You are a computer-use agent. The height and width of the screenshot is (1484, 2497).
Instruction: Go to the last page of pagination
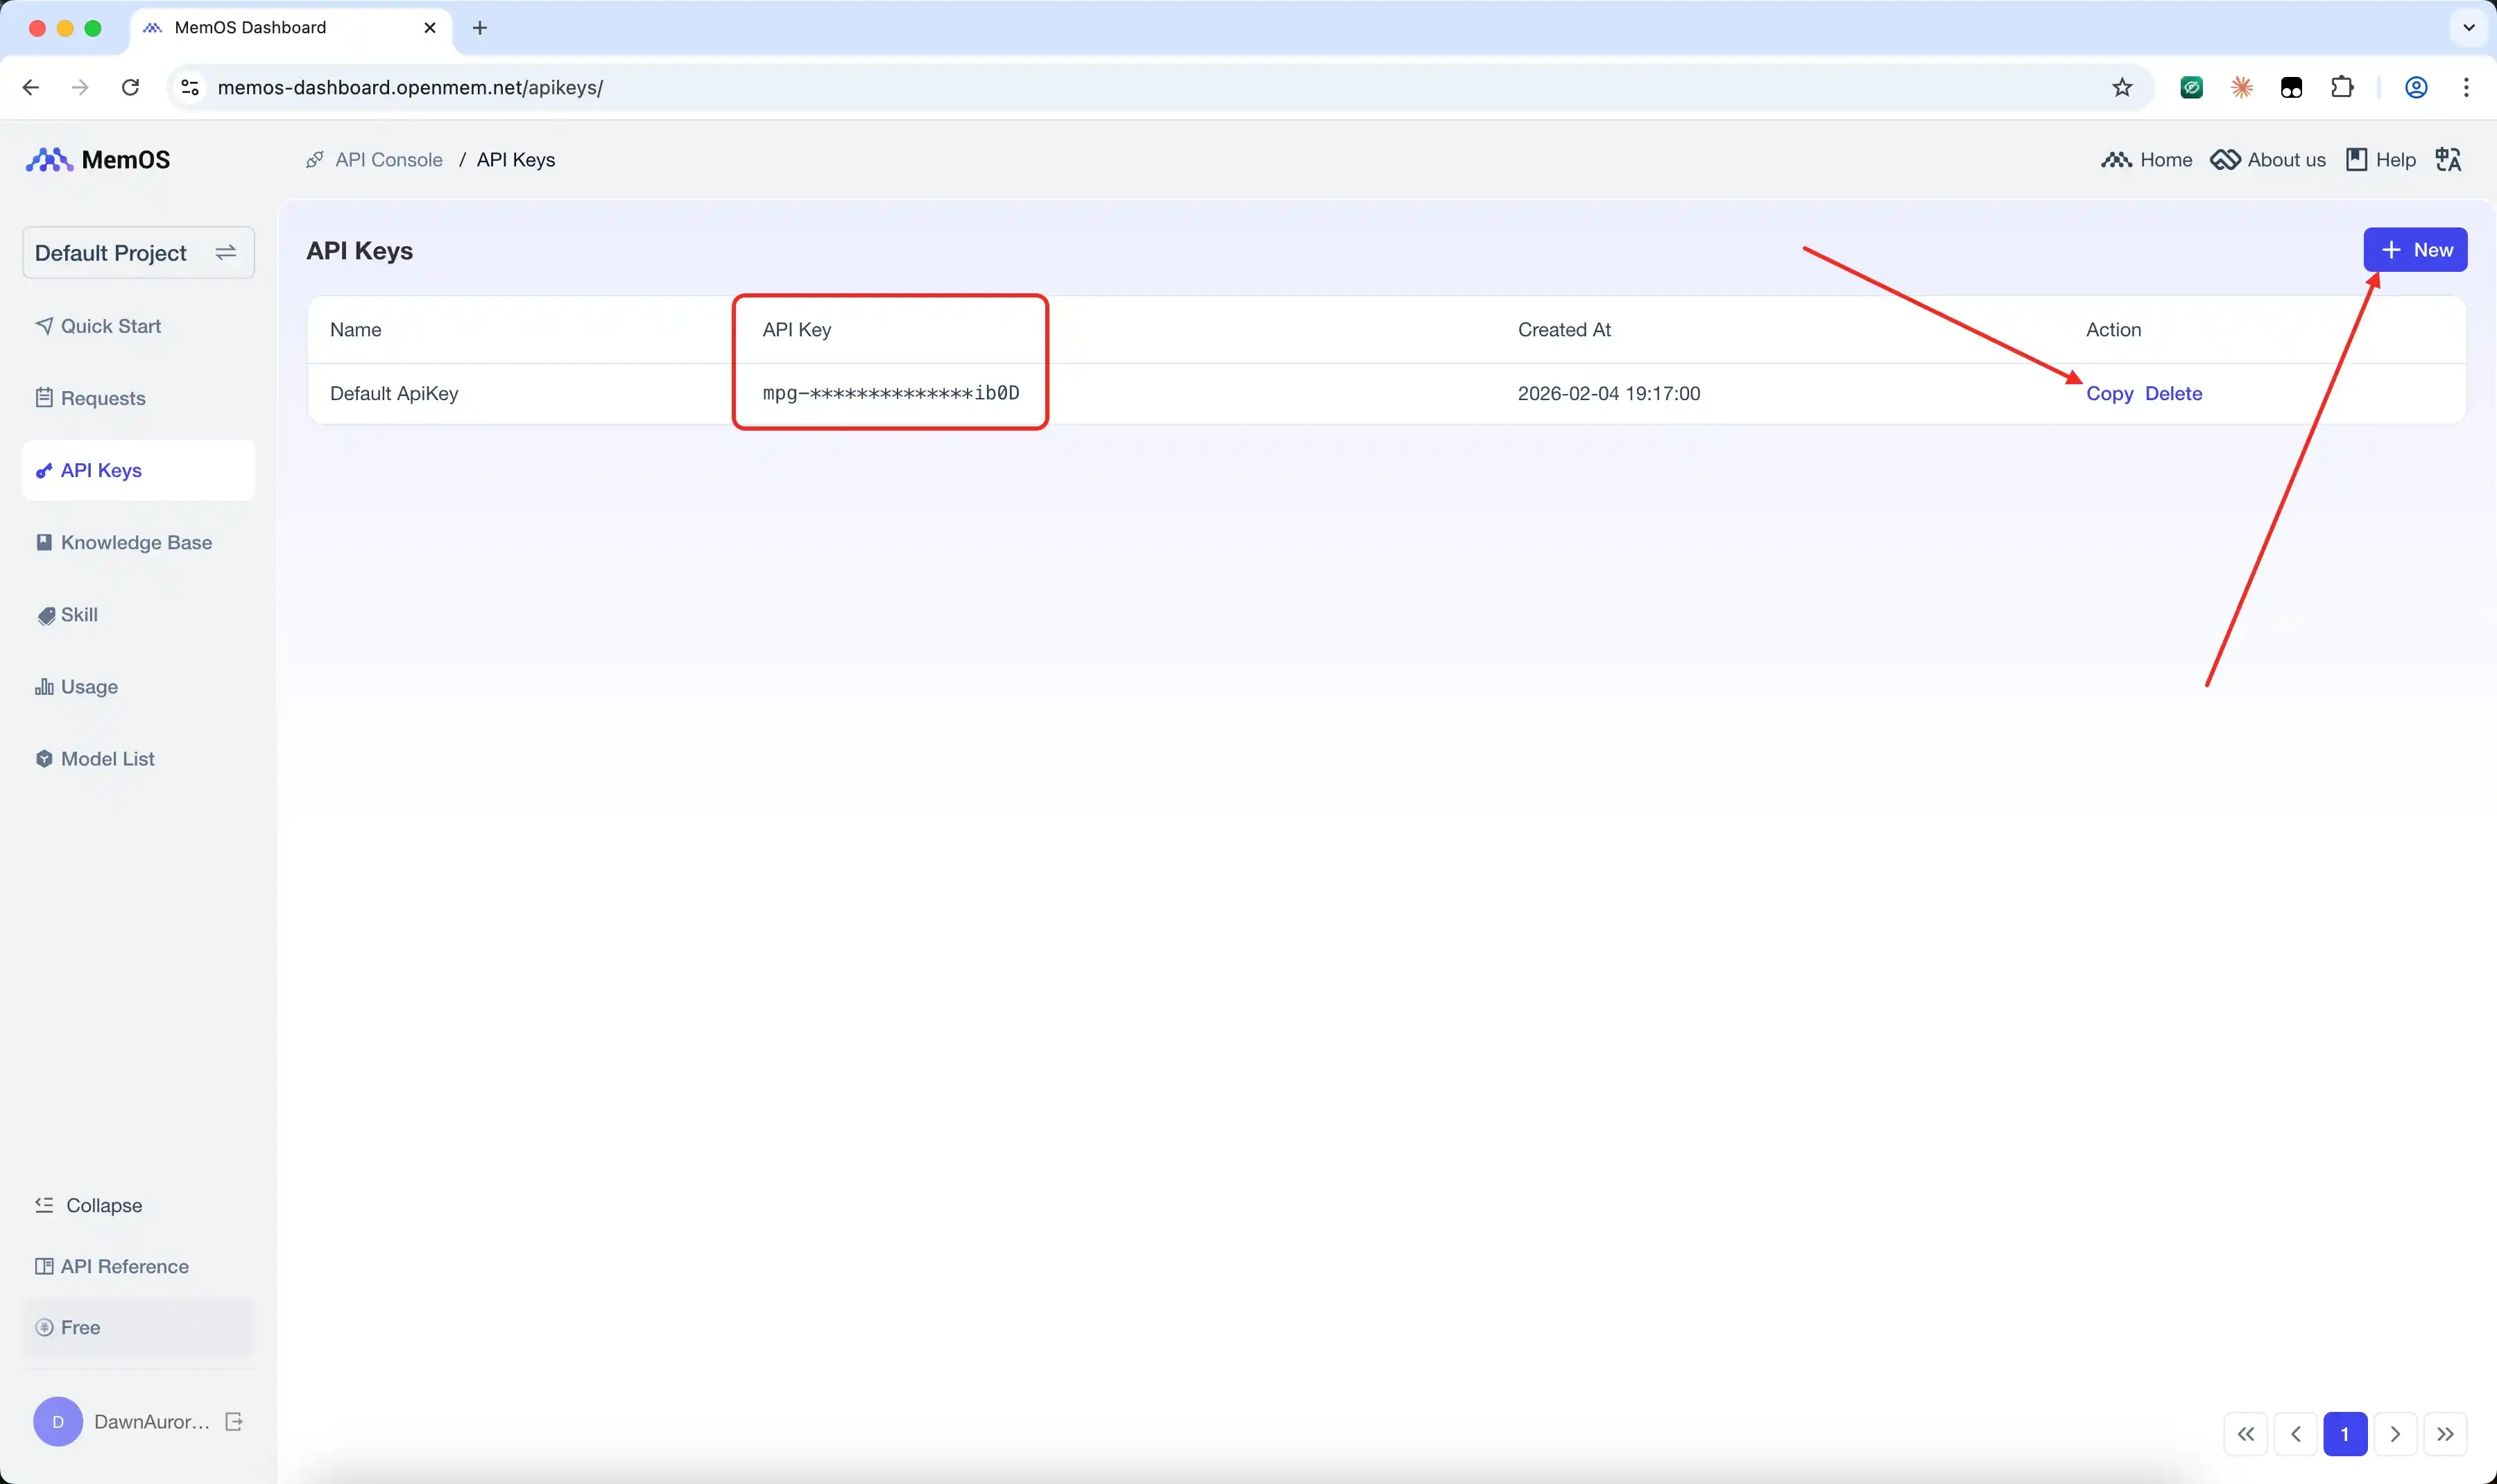[2444, 1434]
